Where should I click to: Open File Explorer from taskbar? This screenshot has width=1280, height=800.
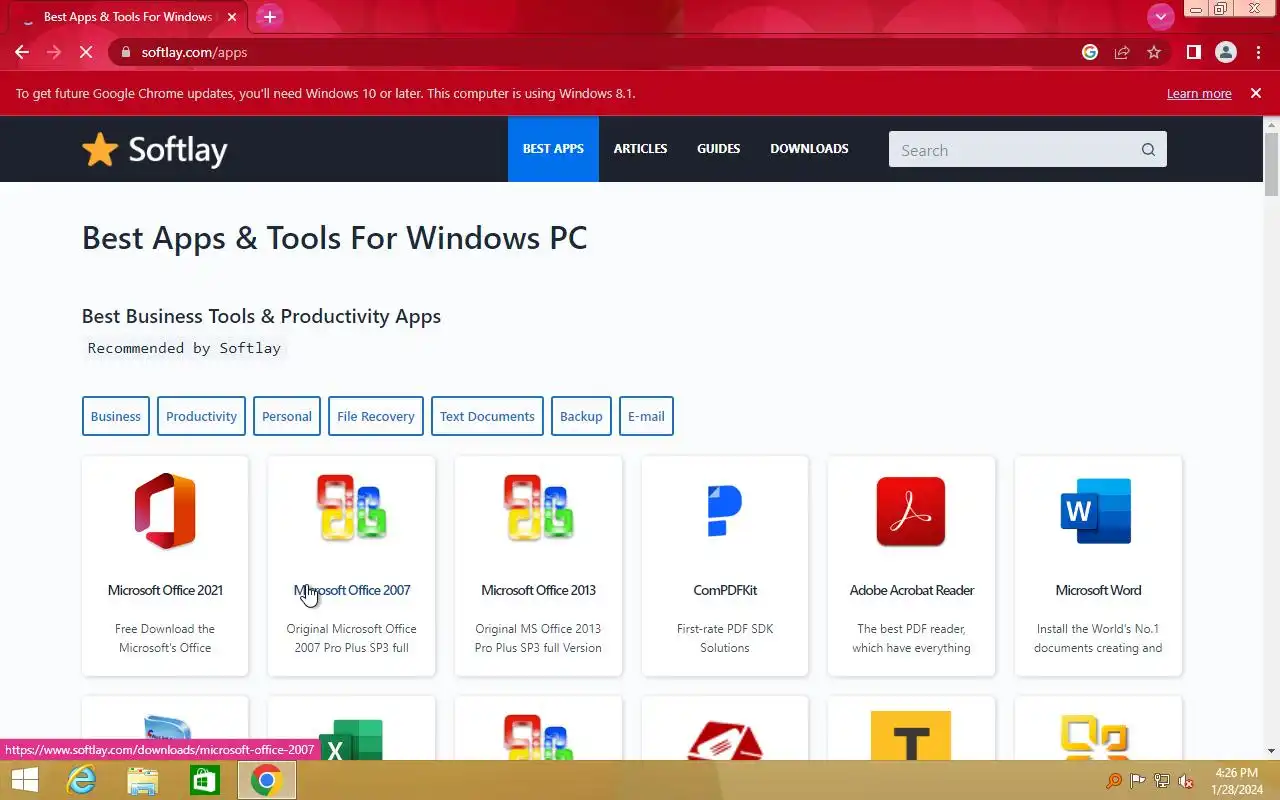142,780
